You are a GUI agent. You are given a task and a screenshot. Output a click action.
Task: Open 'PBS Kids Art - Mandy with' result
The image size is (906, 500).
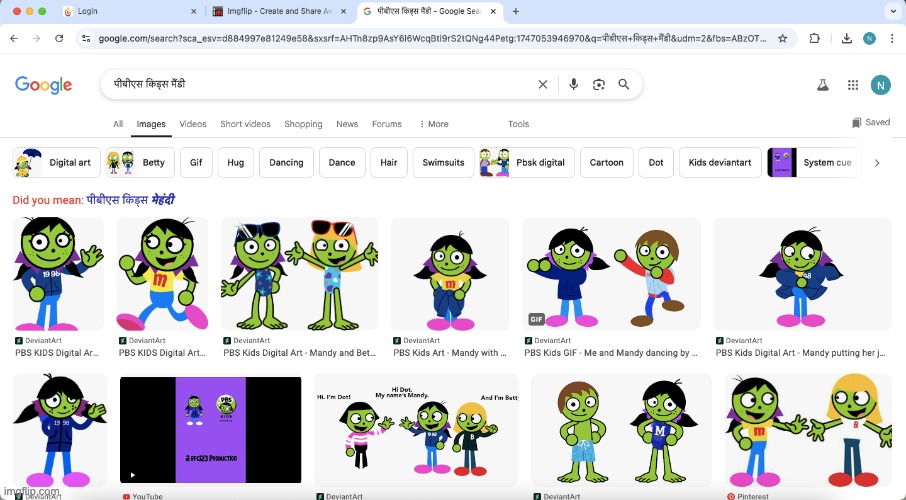point(450,353)
